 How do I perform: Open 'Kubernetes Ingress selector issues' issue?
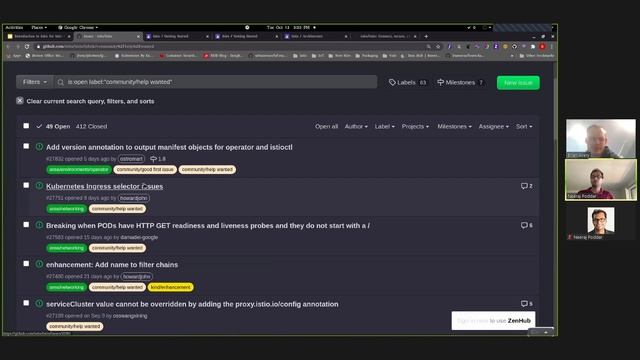click(104, 186)
